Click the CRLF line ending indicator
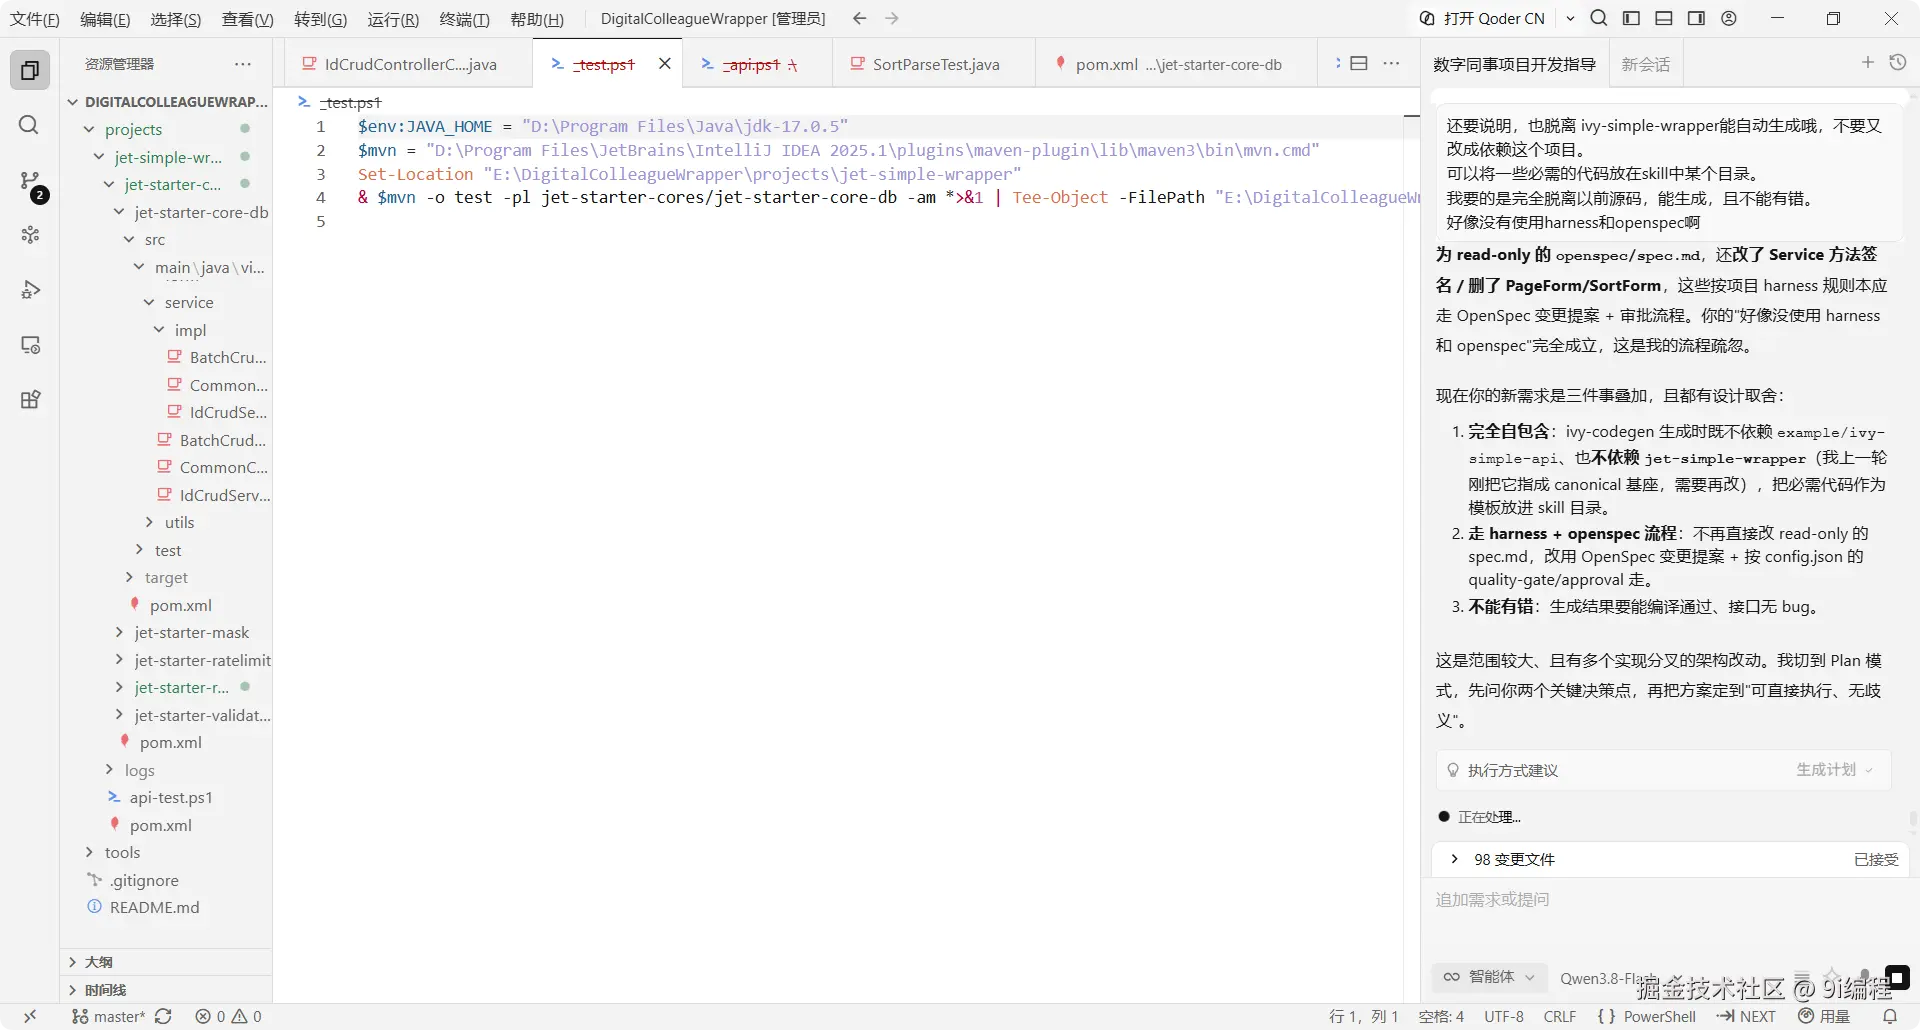1920x1030 pixels. click(1559, 1016)
